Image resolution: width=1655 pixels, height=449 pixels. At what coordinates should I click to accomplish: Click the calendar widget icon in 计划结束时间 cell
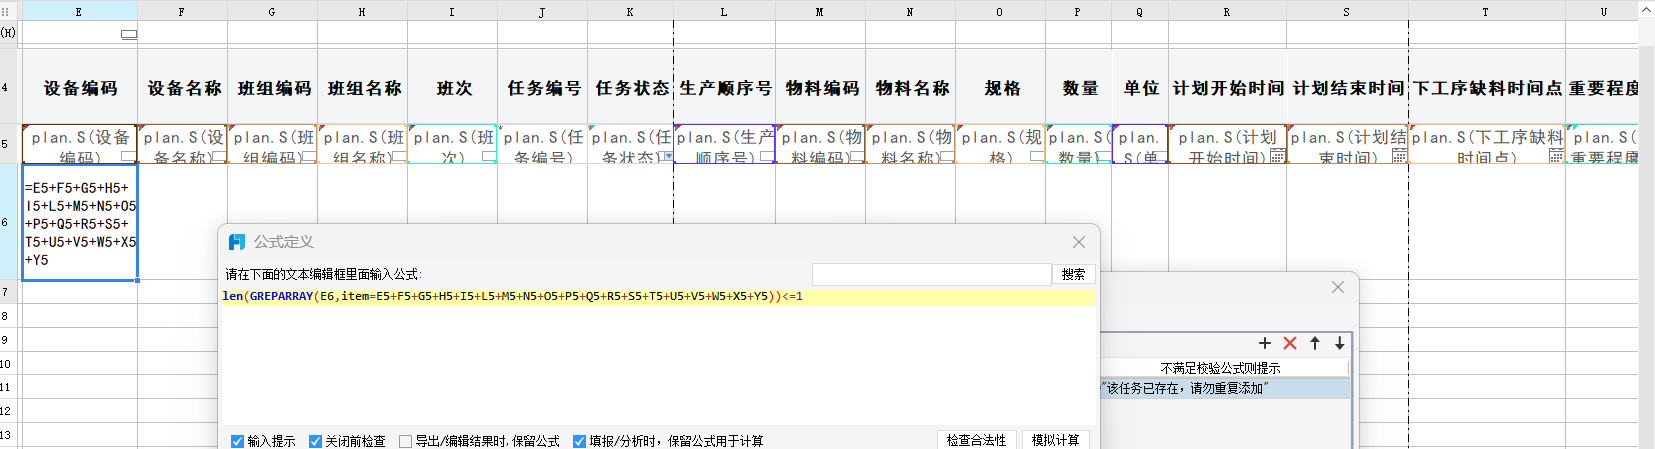tap(1399, 156)
